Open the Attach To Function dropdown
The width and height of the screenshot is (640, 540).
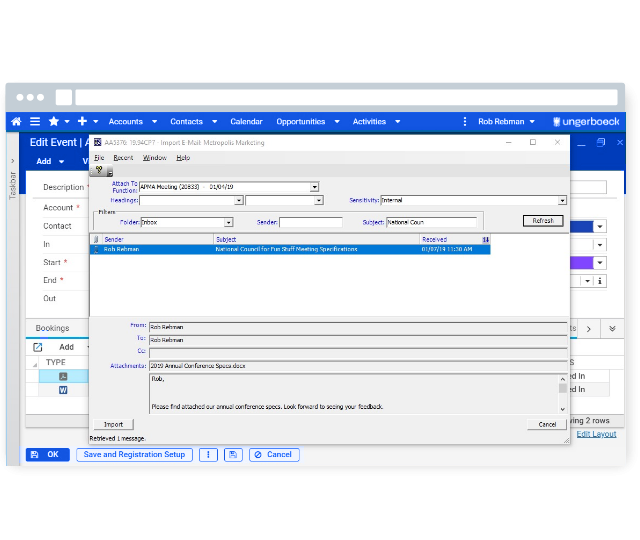tap(314, 187)
